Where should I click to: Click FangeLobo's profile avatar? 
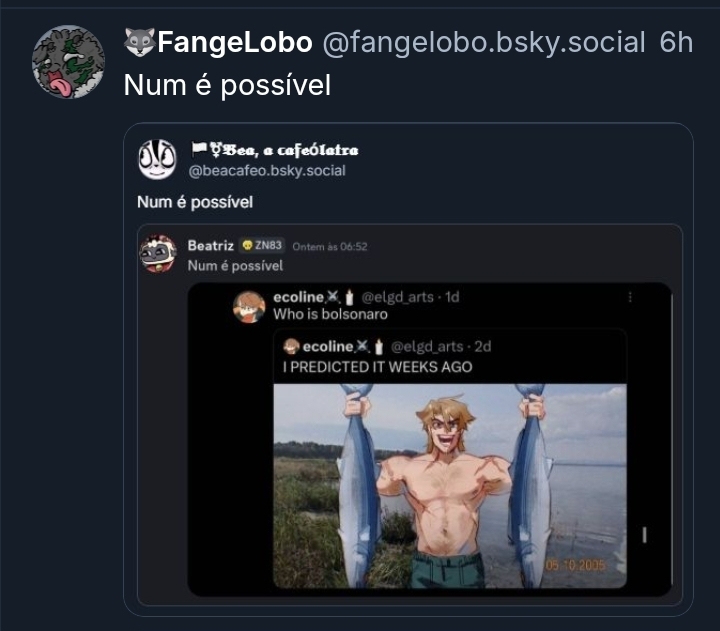[x=68, y=62]
